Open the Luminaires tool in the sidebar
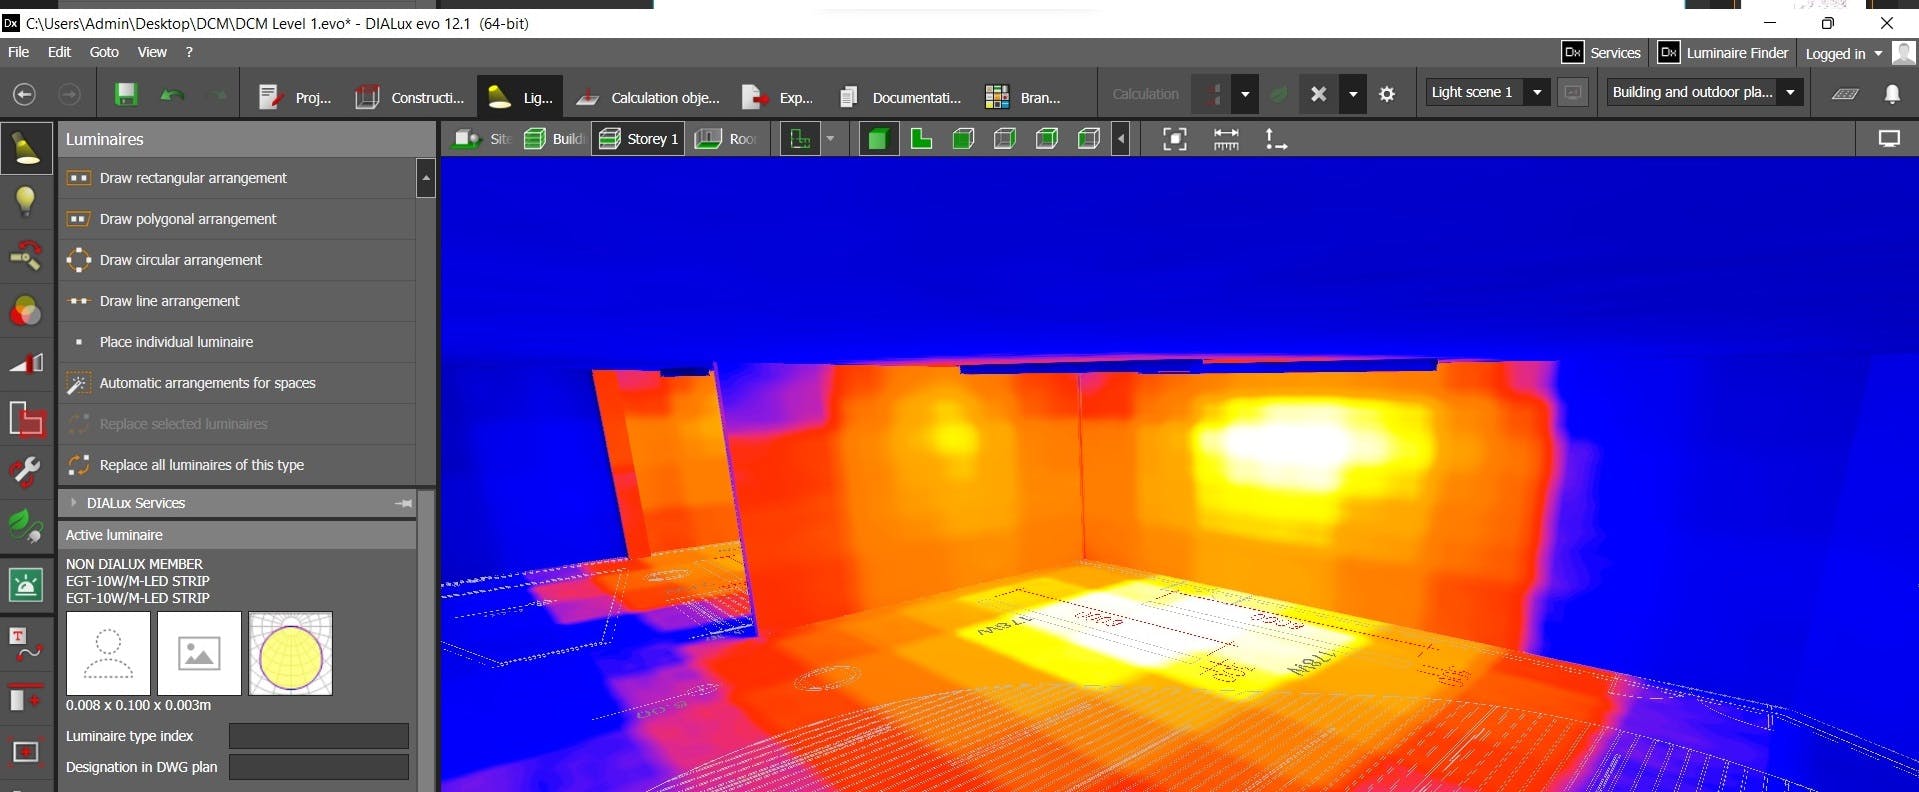Screen dimensions: 1919x792 26,148
